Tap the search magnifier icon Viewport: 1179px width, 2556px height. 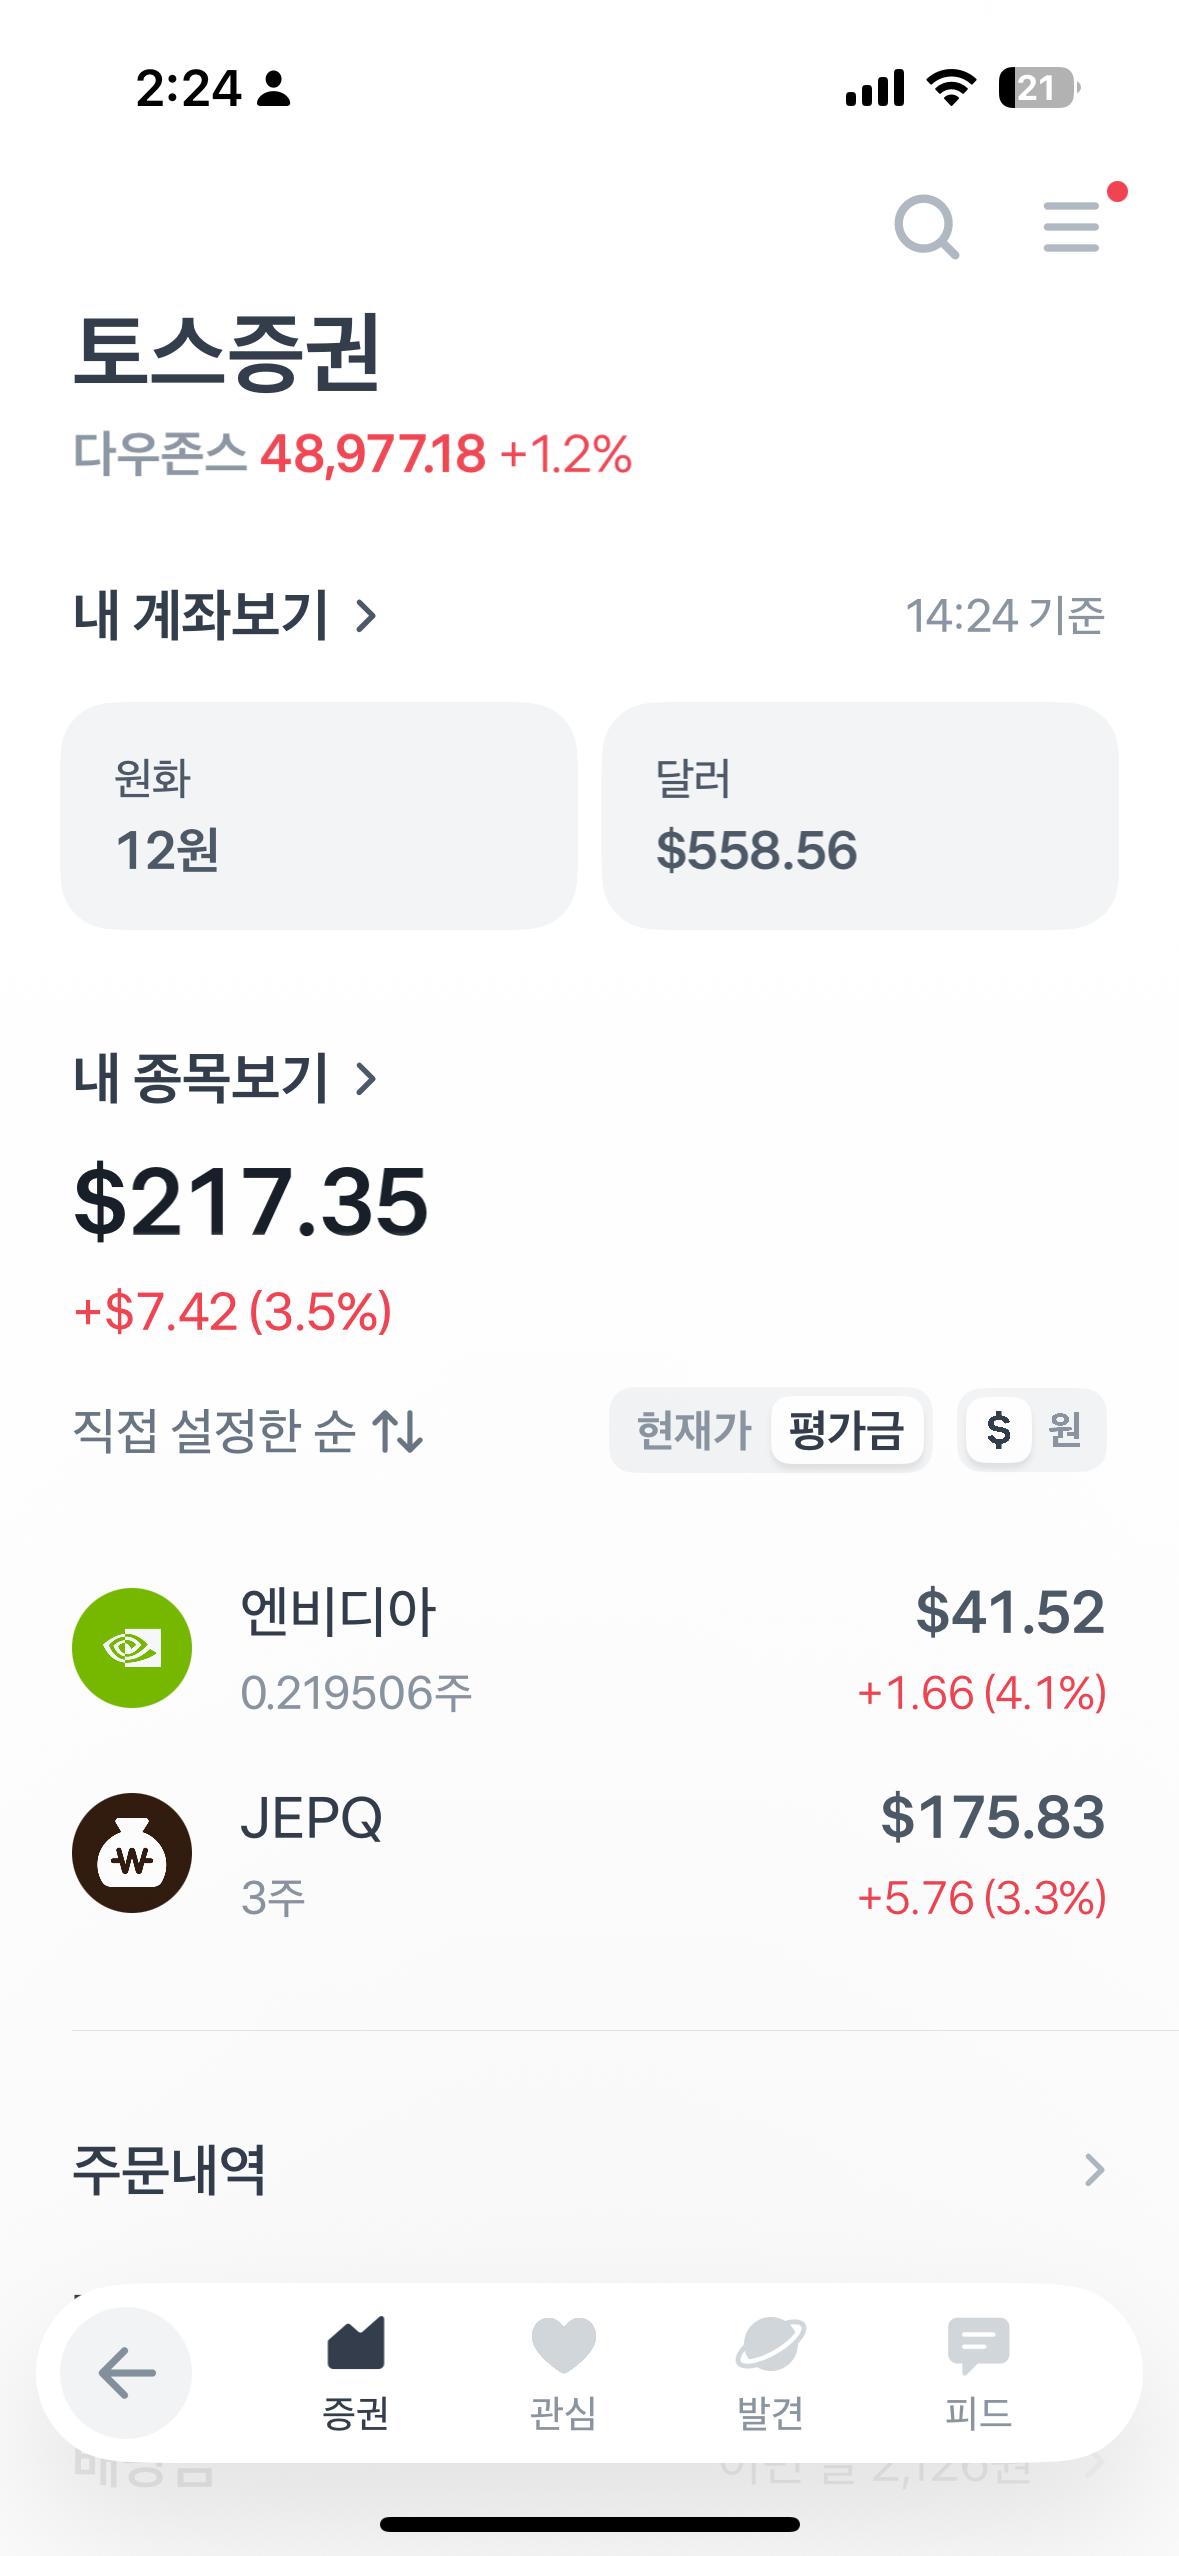point(926,227)
